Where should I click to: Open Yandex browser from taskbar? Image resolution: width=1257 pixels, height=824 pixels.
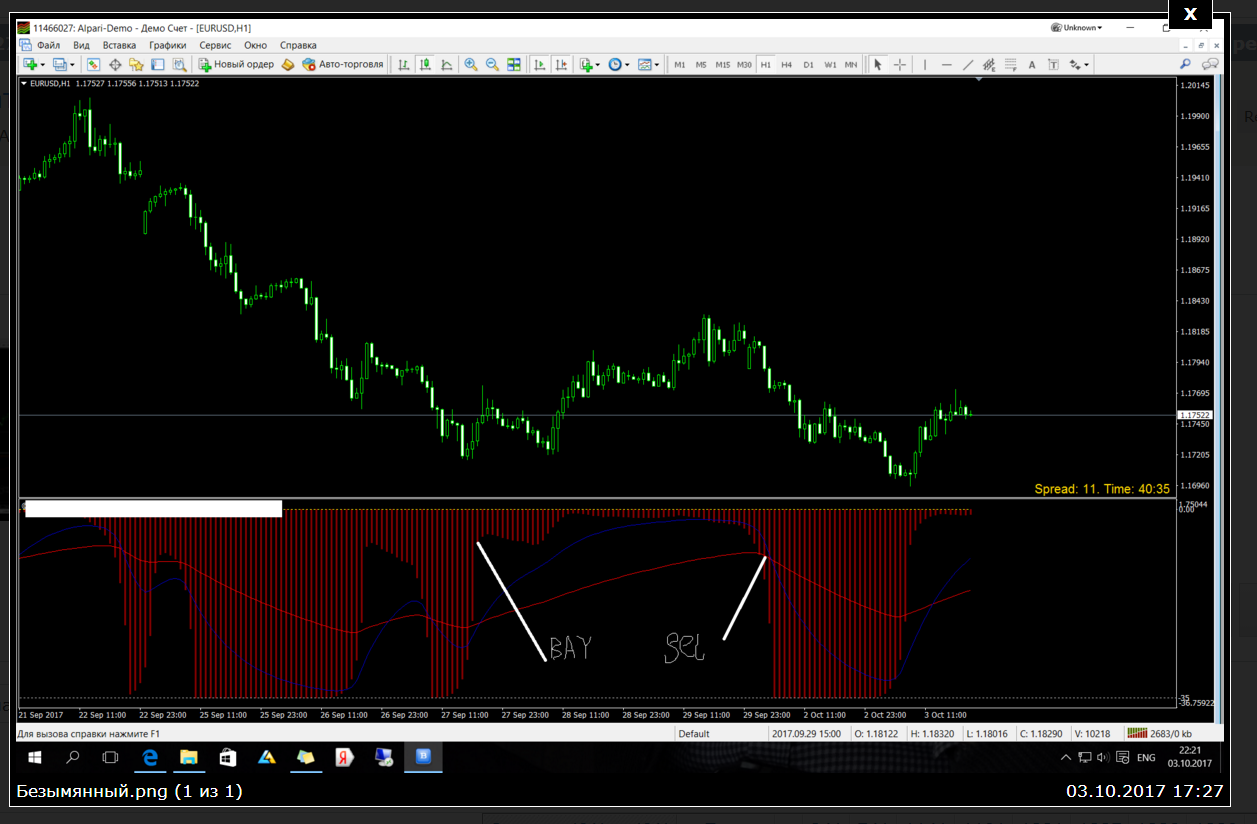point(343,757)
